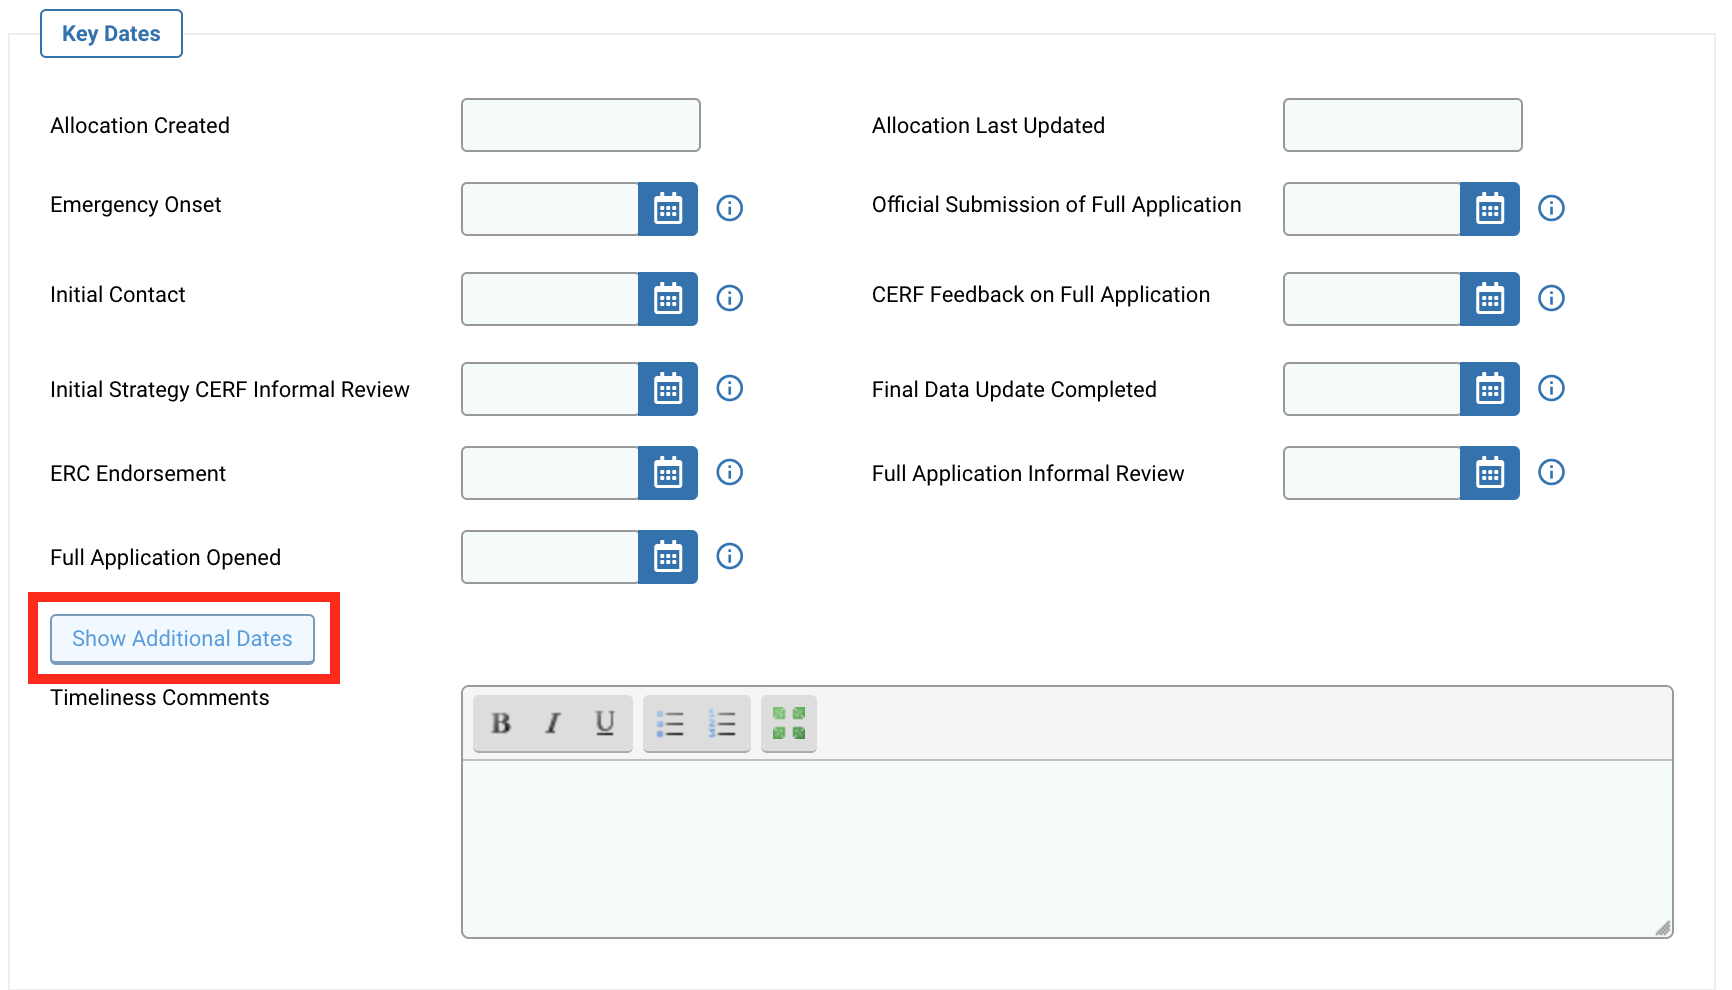Click the Timeliness Comments label
Screen dimensions: 1732x990
(160, 698)
